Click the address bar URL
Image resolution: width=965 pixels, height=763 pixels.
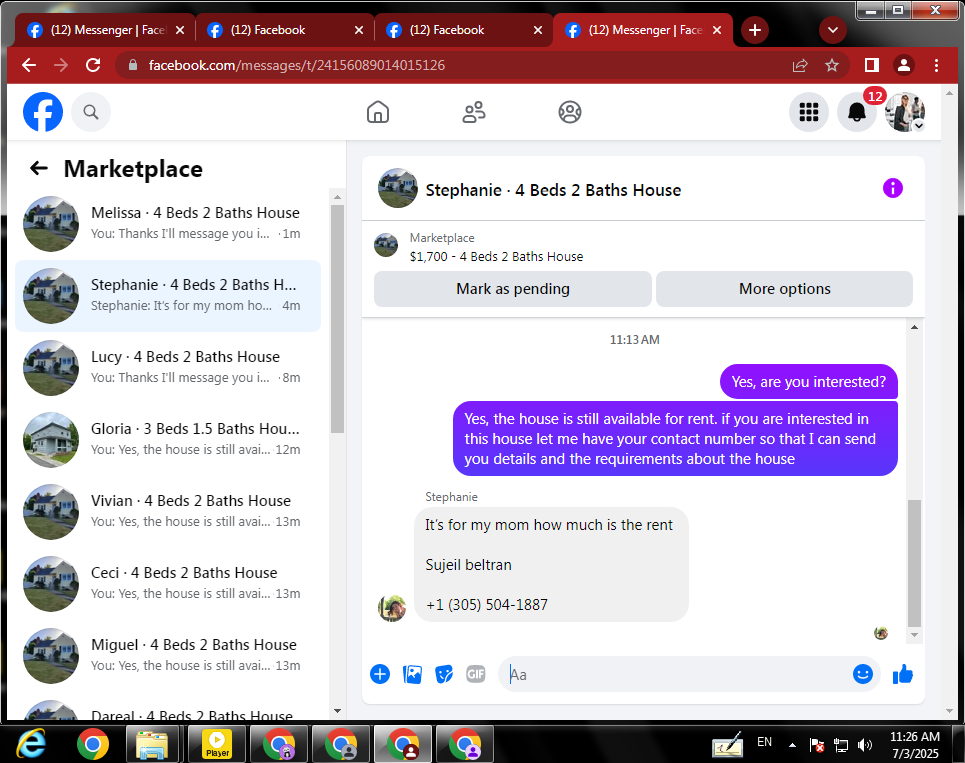(297, 65)
